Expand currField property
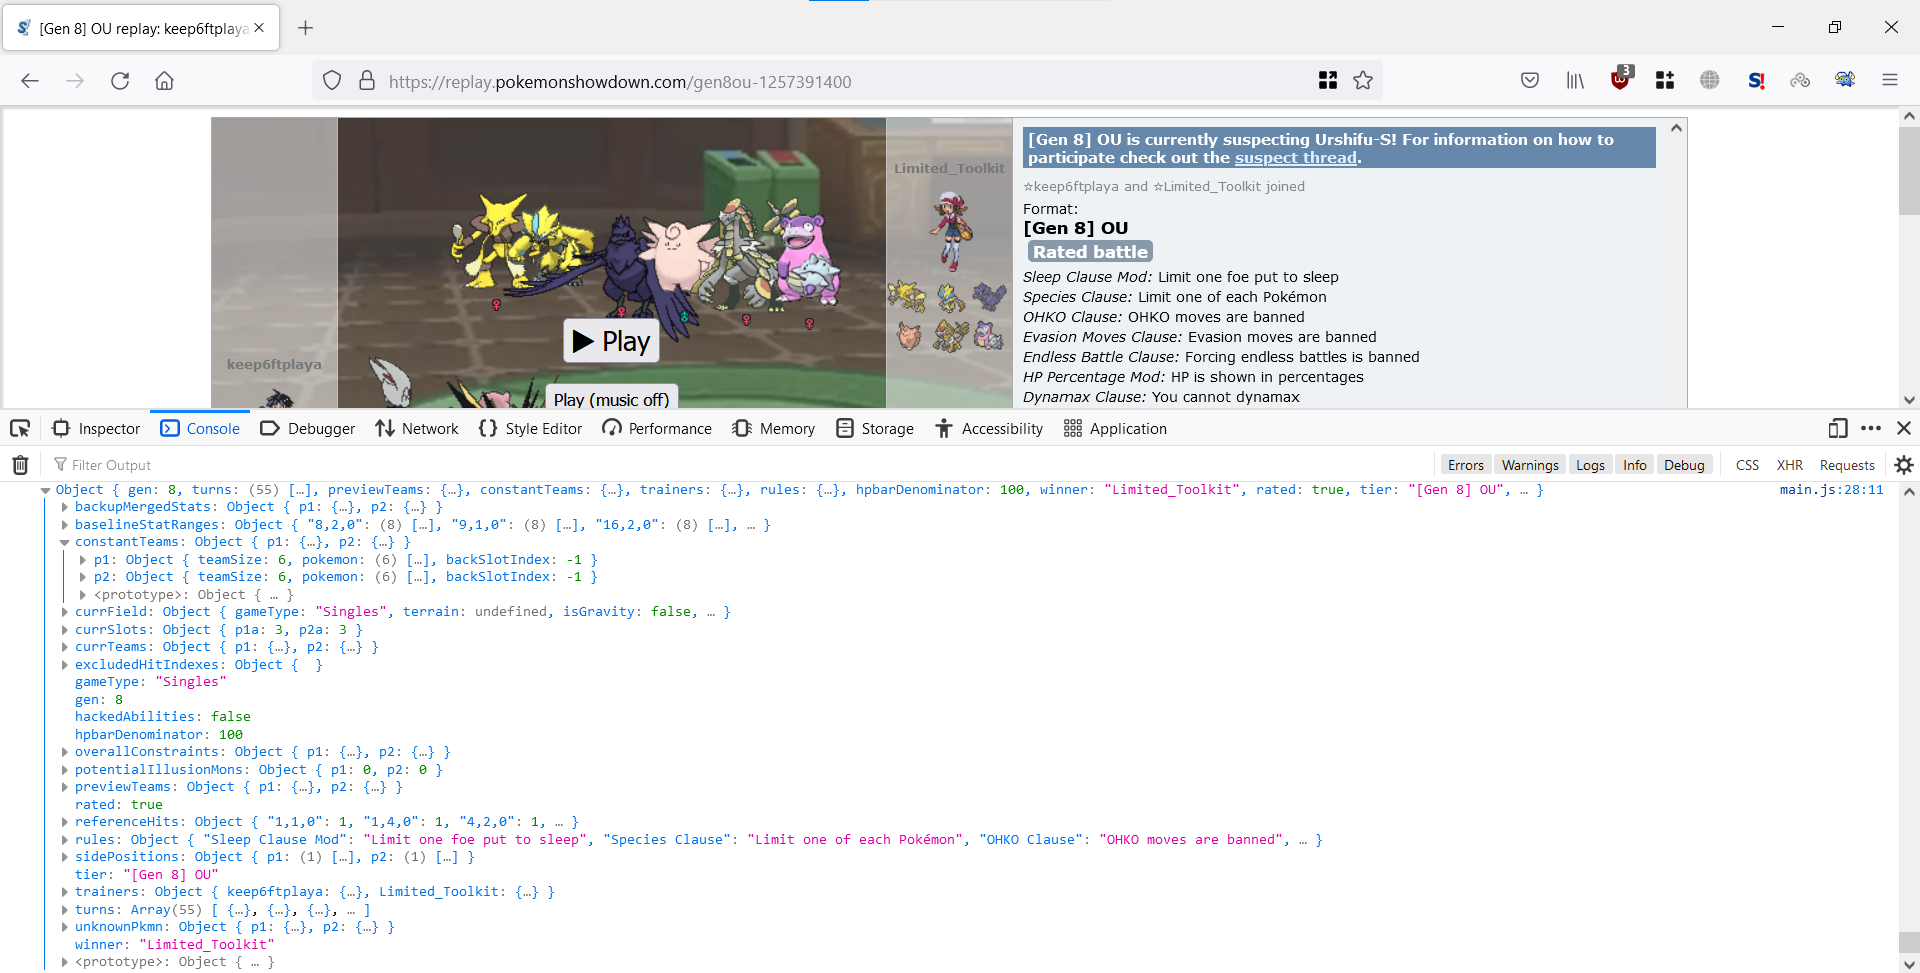 65,612
